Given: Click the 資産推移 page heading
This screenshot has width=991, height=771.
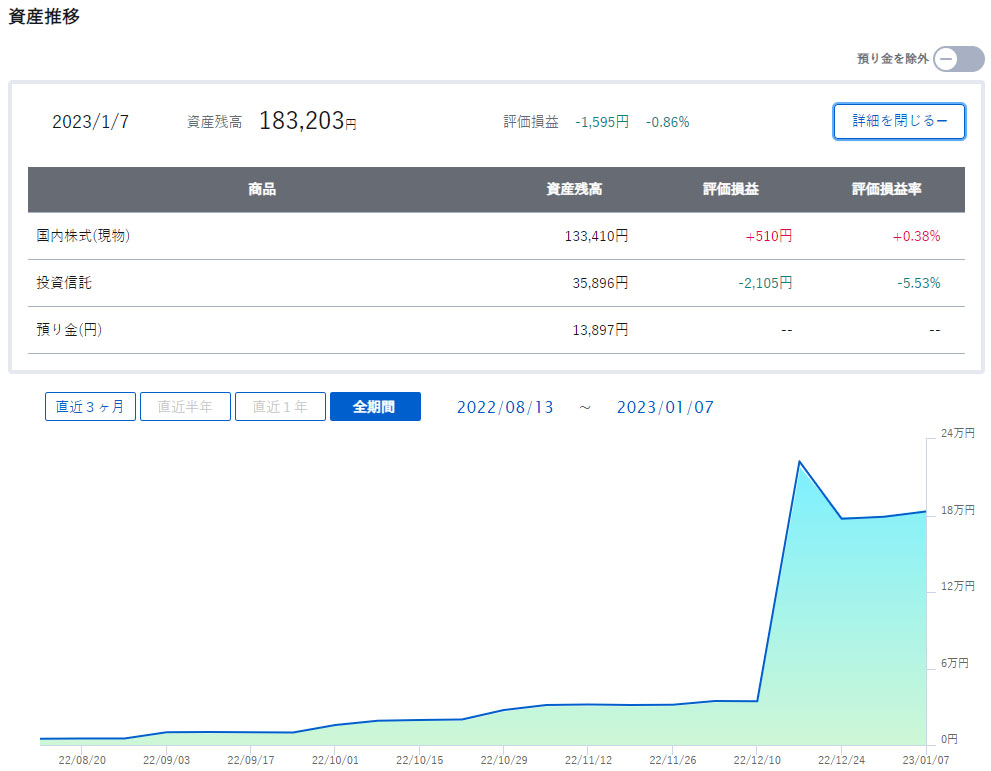Looking at the screenshot, I should 44,17.
